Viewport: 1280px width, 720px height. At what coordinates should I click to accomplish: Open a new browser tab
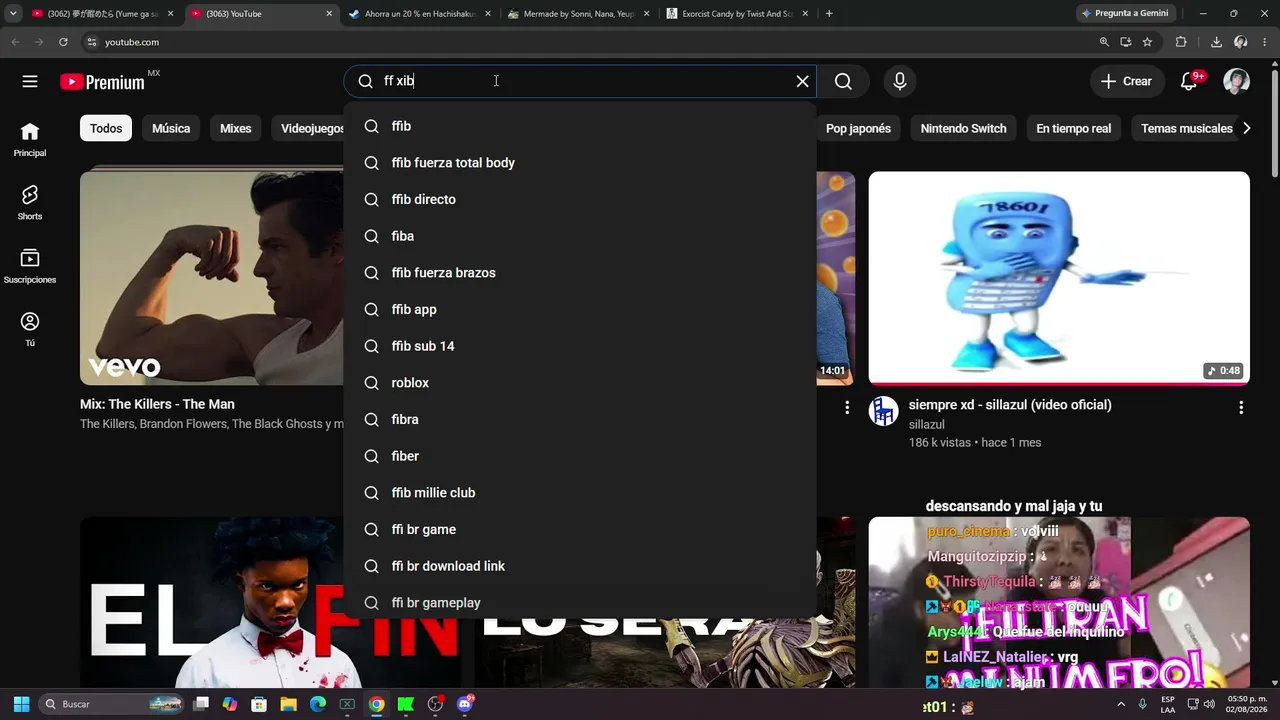pyautogui.click(x=829, y=14)
